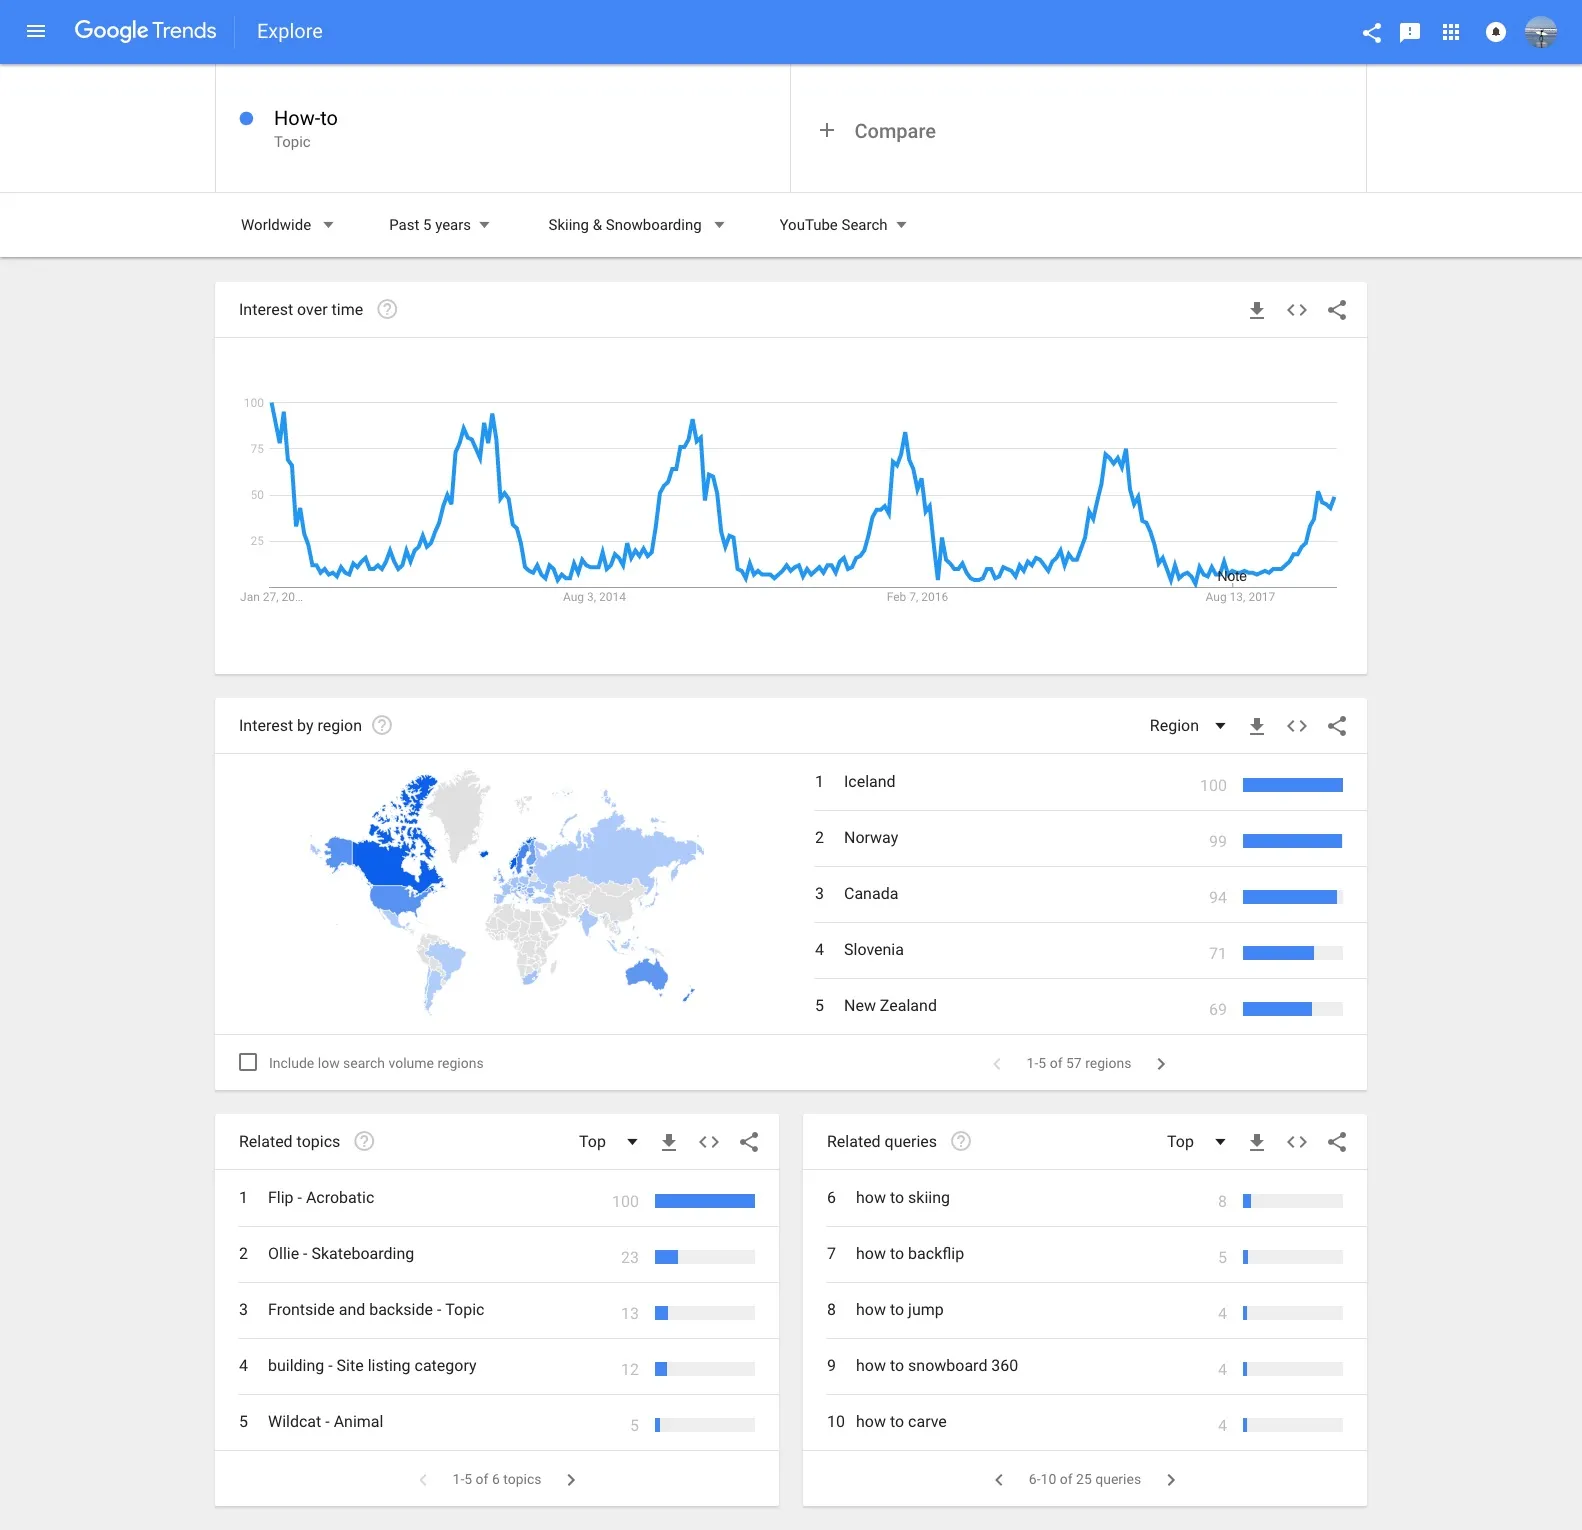
Task: Click the blue How-to color dot
Action: (x=247, y=118)
